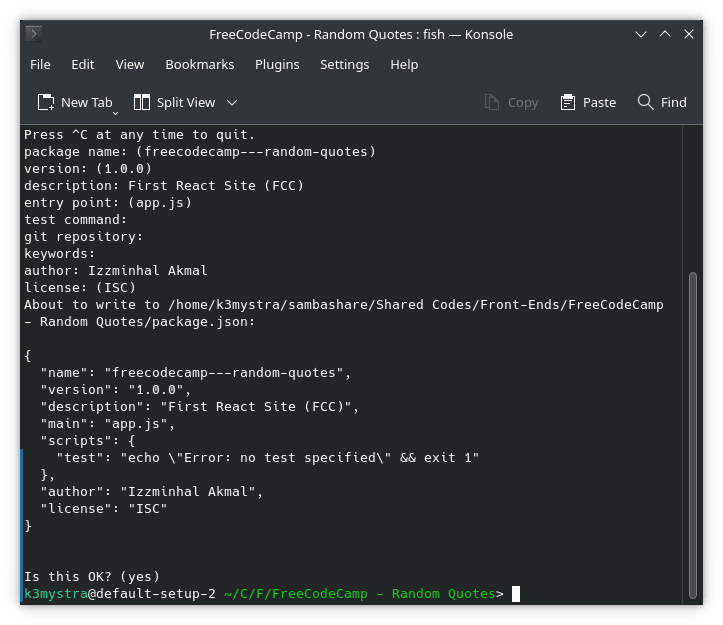The width and height of the screenshot is (723, 625).
Task: Expand the Split View dropdown chevron
Action: click(x=232, y=102)
